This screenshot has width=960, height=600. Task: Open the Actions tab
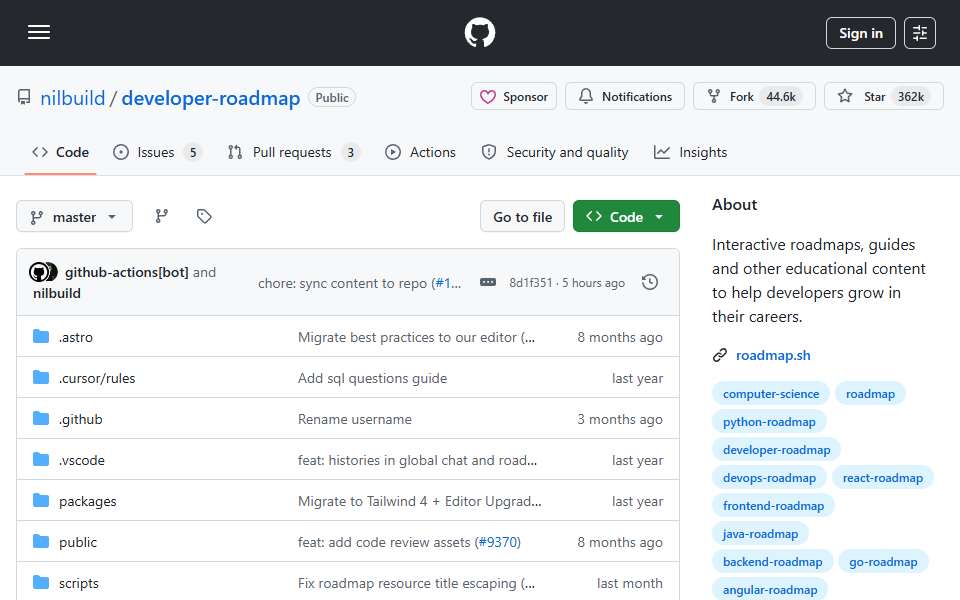(x=420, y=152)
